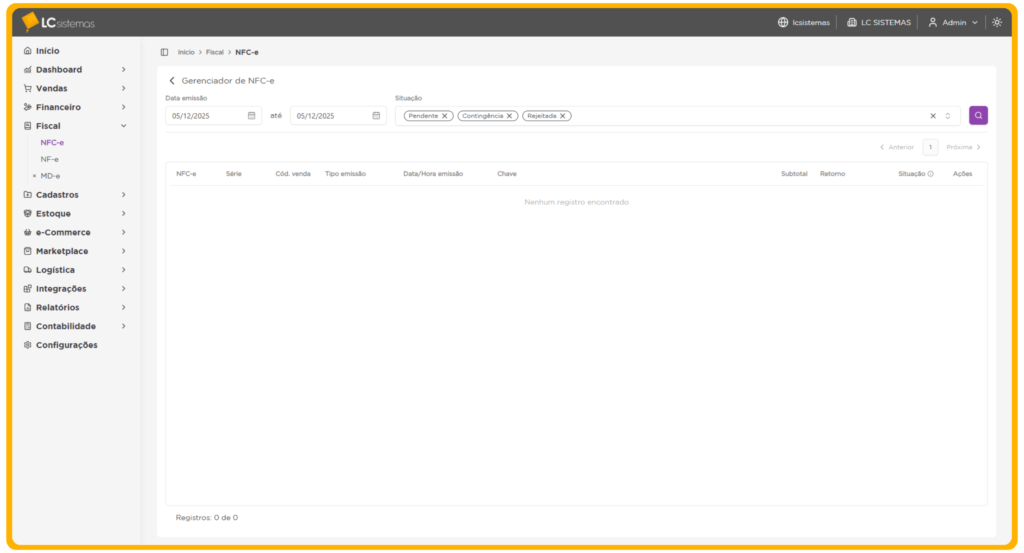Remove the Contingência filter tag
Viewport: 1024px width, 553px height.
point(510,116)
